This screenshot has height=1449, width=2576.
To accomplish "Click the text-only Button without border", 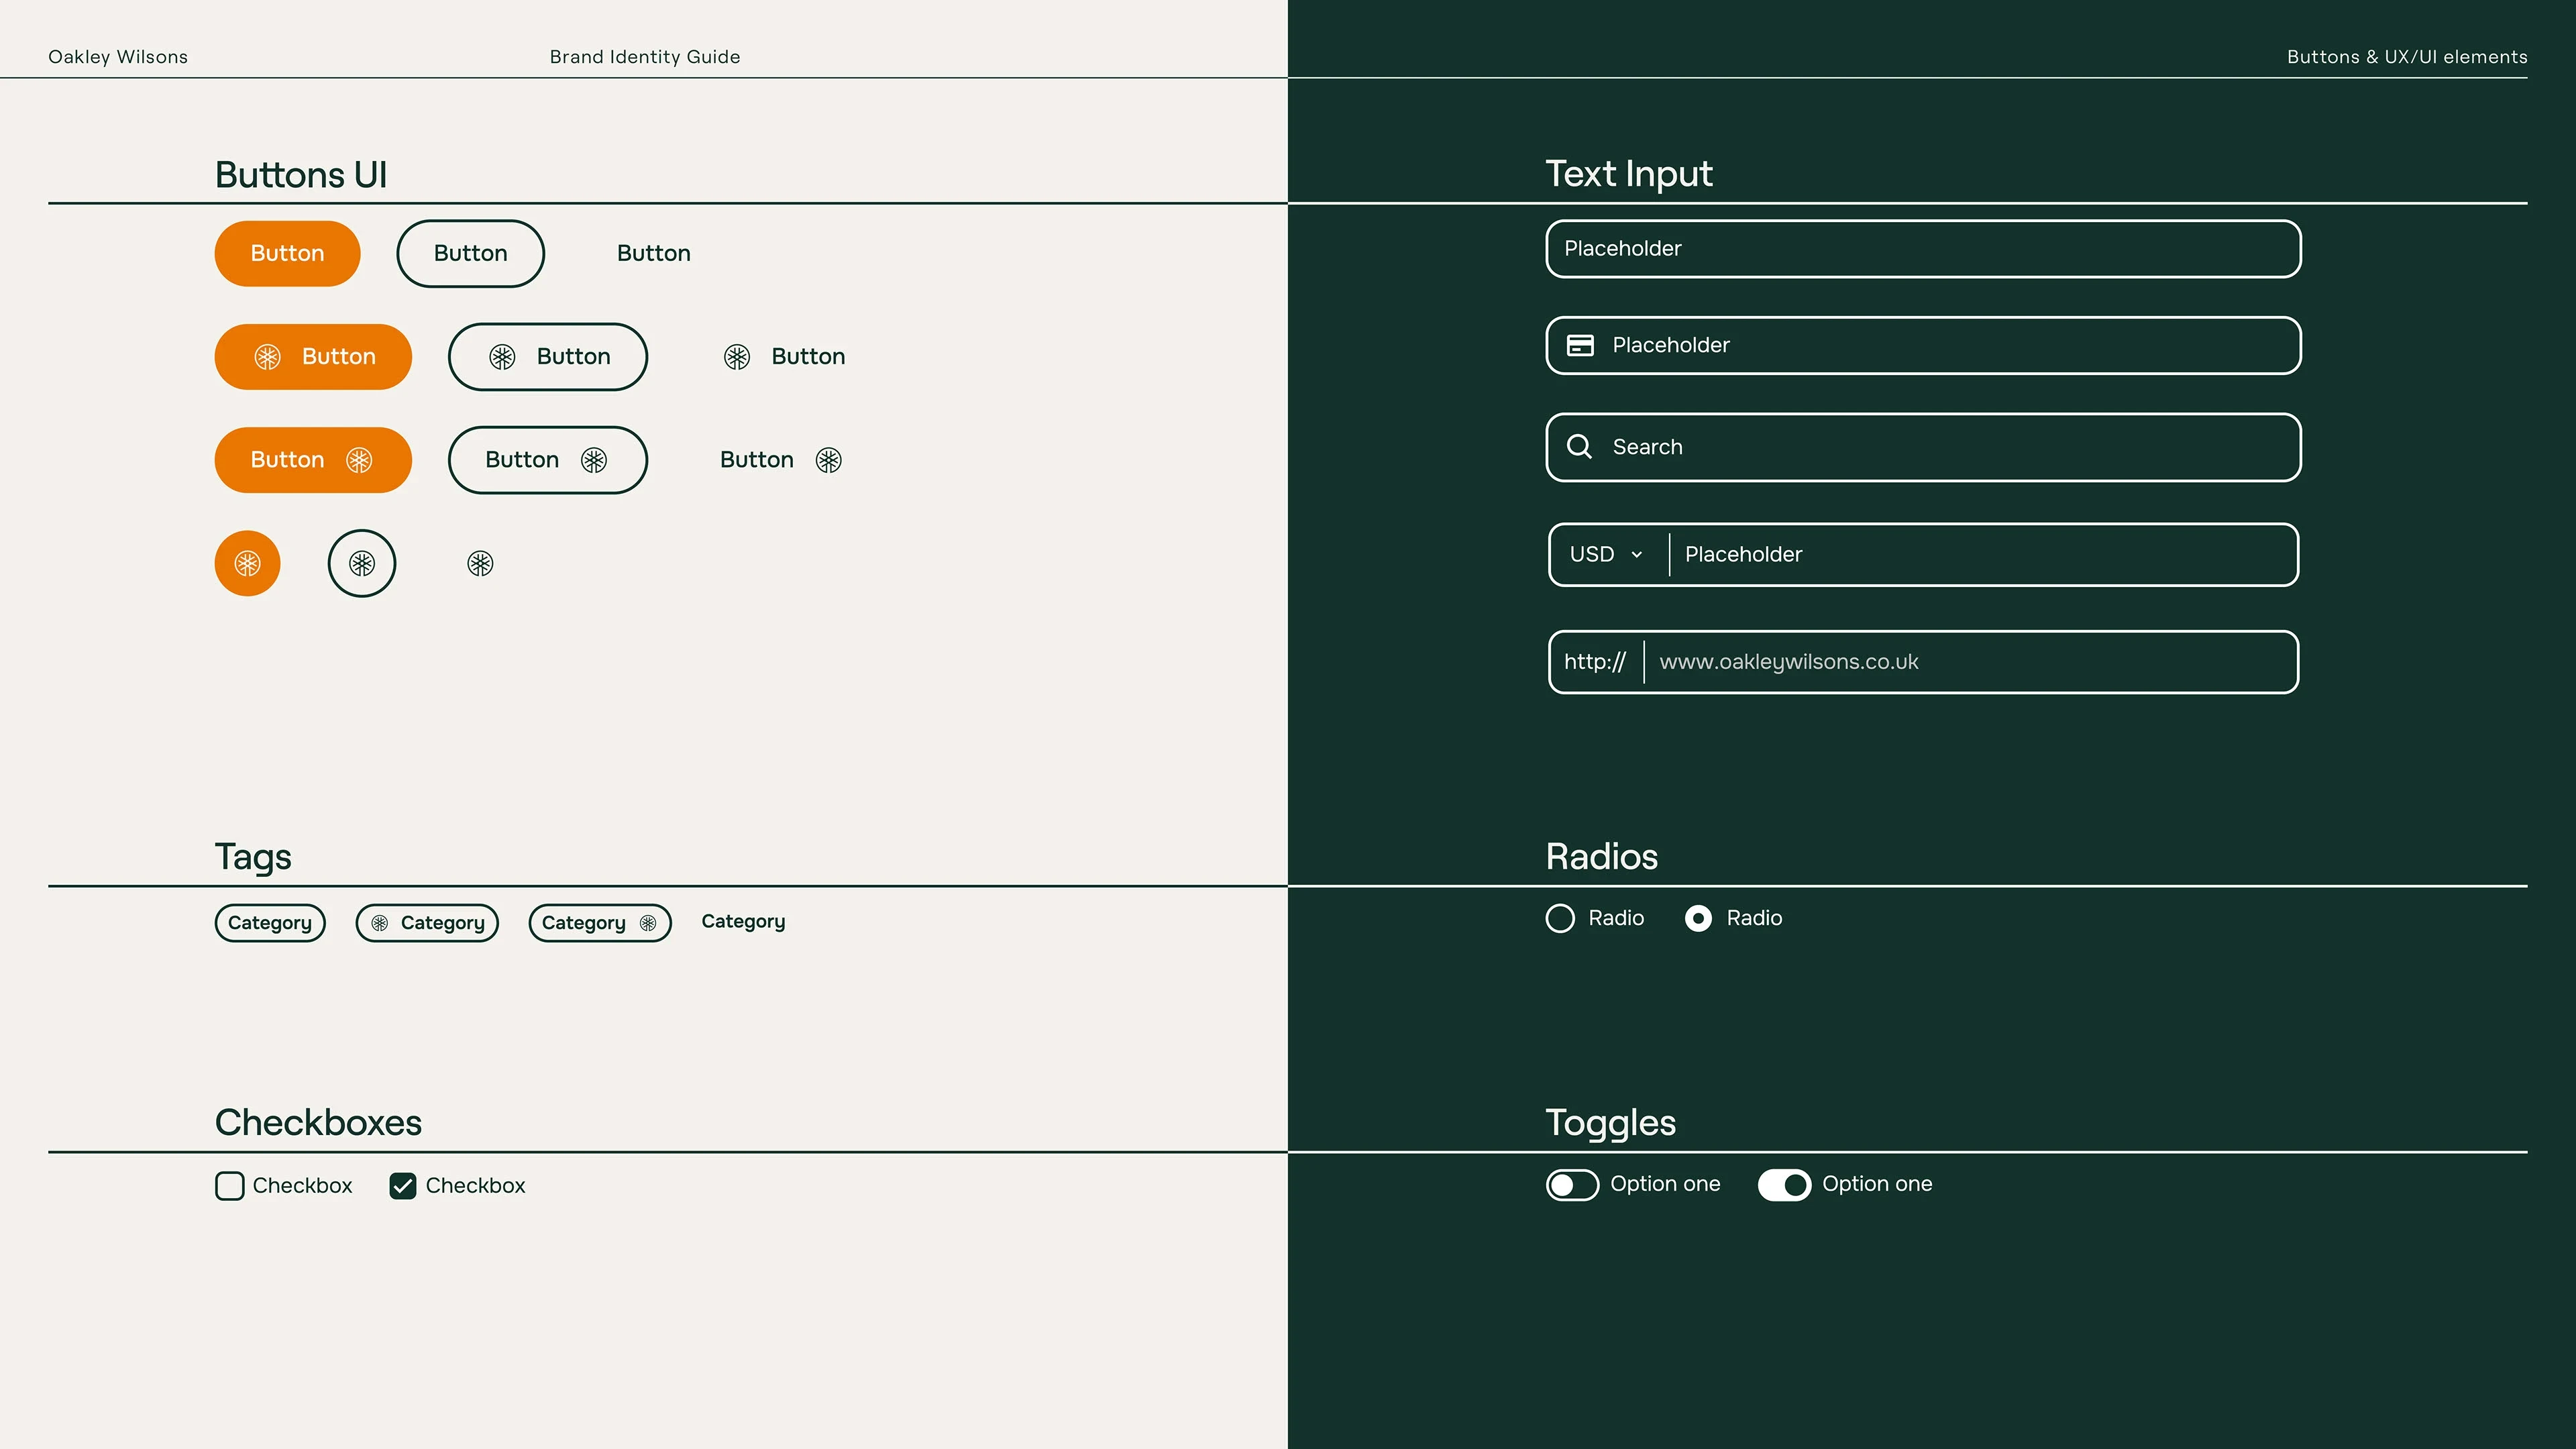I will 653,253.
